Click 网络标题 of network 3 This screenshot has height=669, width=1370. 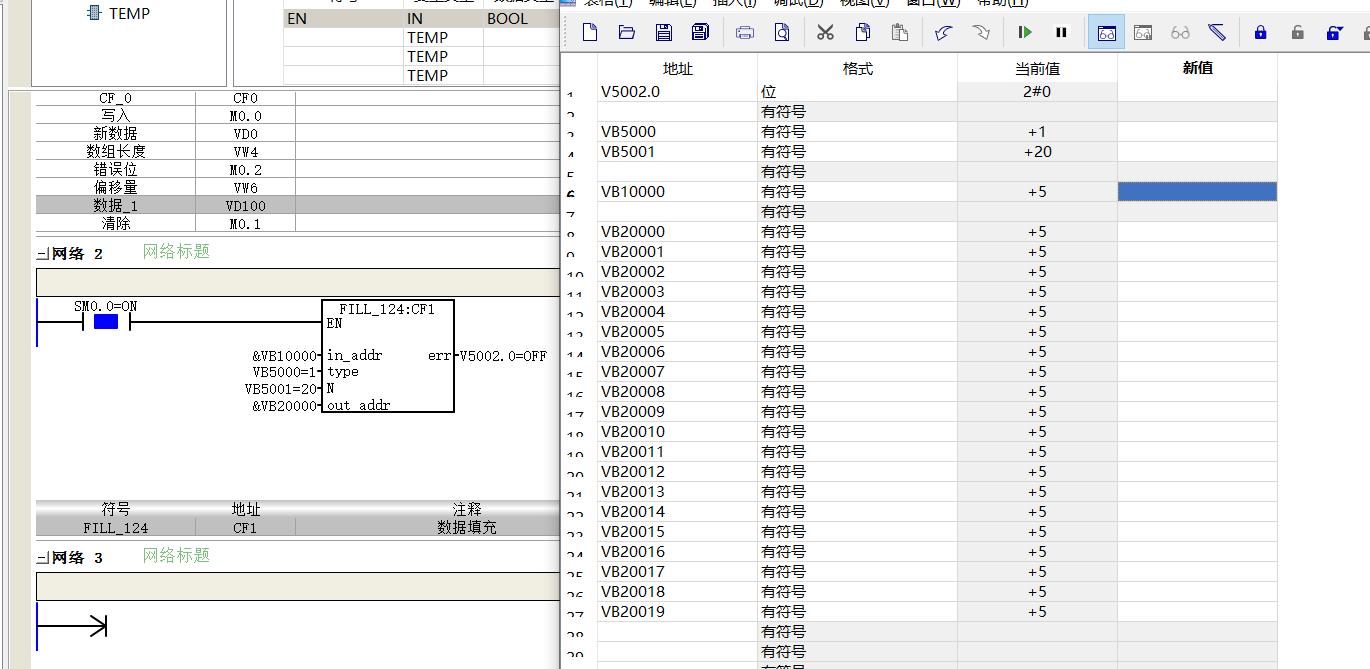click(176, 555)
